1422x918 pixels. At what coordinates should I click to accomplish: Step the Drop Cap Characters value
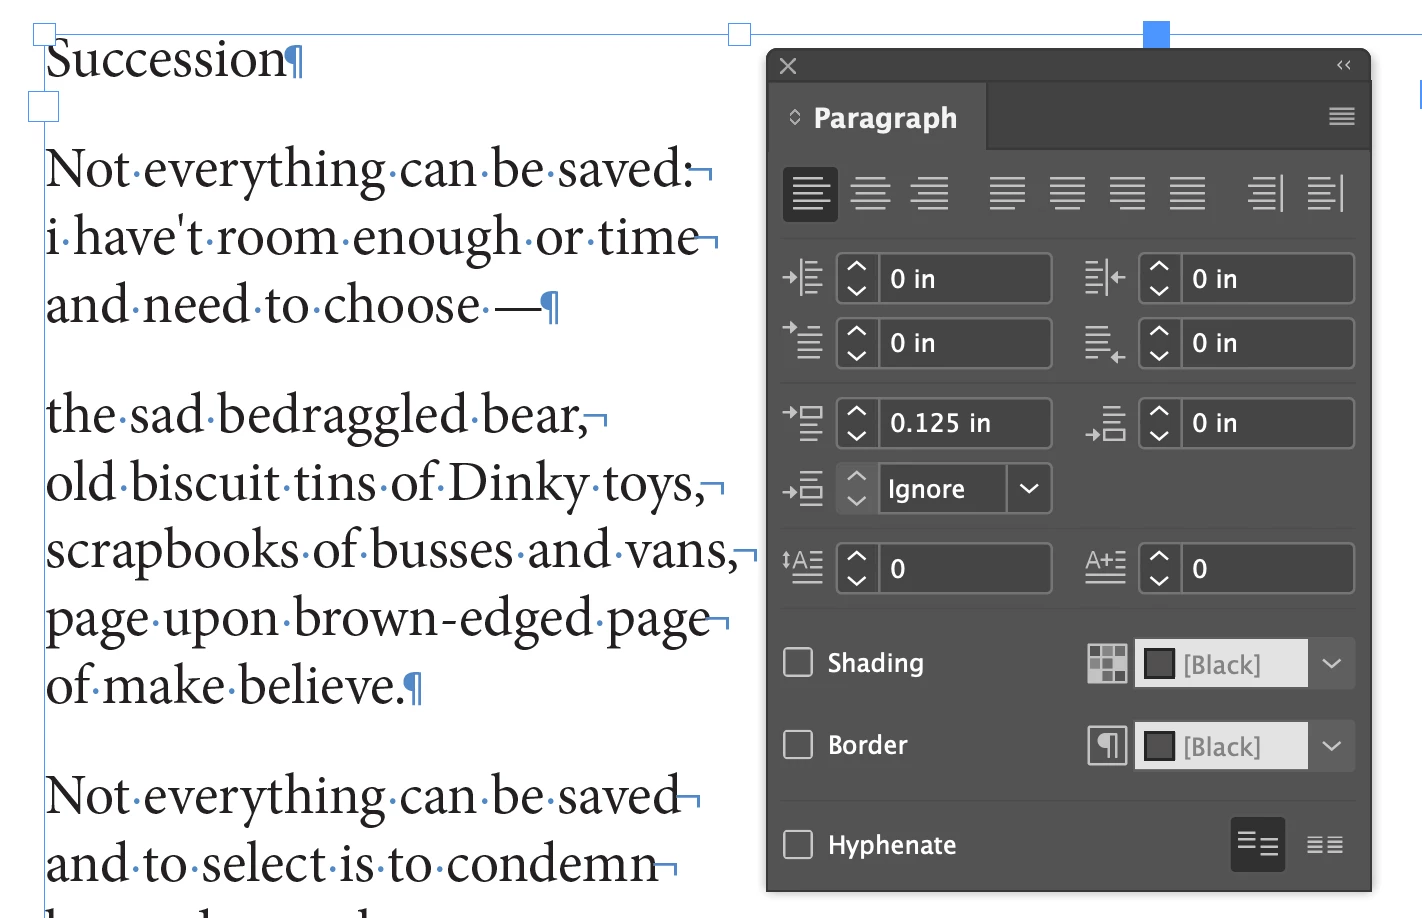[x=1159, y=567]
